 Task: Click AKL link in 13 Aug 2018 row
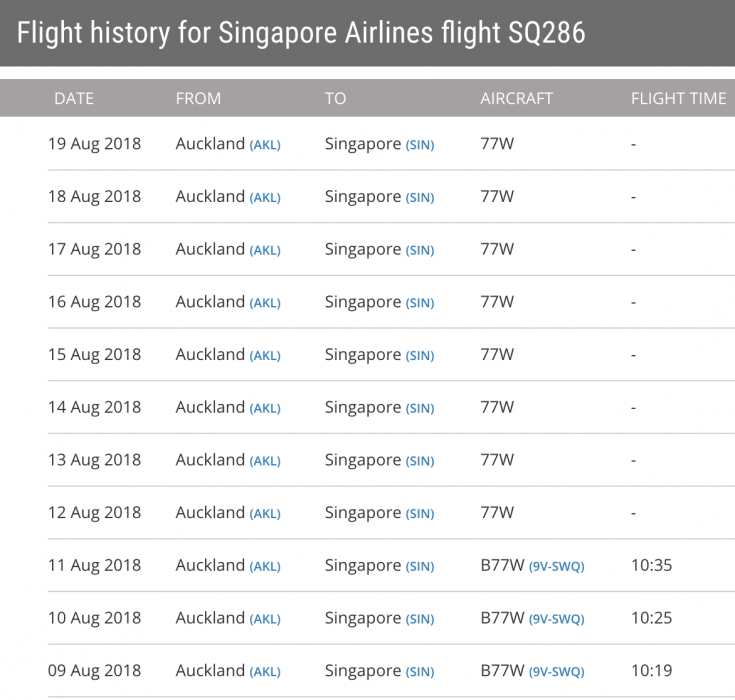pos(265,461)
